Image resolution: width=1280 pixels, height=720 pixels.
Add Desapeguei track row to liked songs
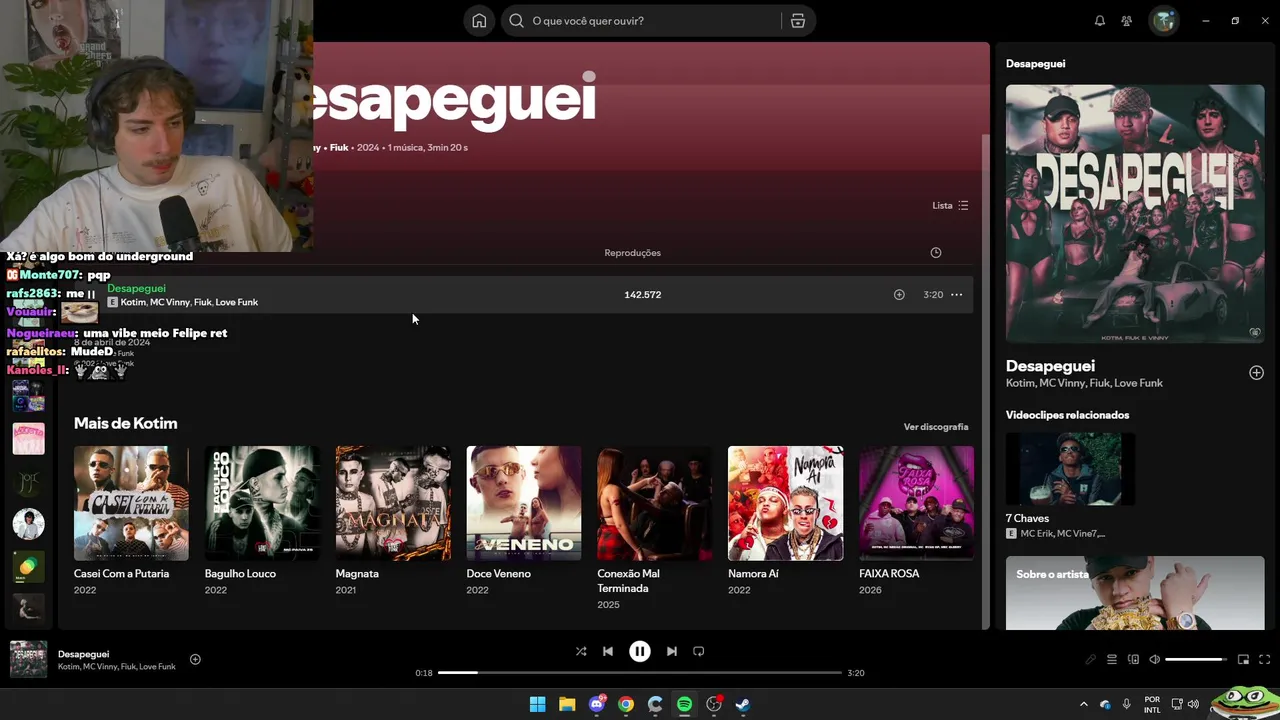click(x=899, y=295)
